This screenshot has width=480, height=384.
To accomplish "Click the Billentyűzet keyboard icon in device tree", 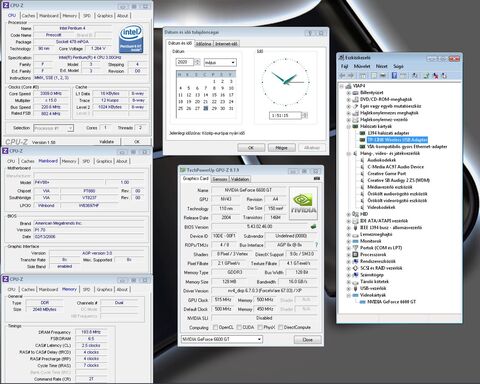I will pyautogui.click(x=355, y=92).
